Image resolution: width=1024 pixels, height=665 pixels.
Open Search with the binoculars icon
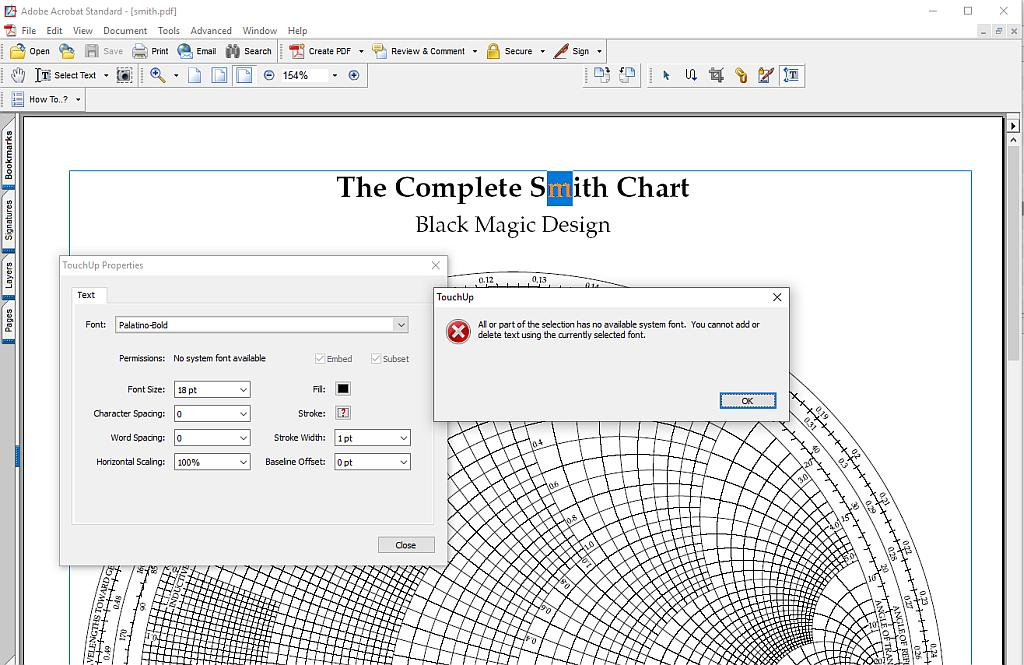tap(232, 51)
